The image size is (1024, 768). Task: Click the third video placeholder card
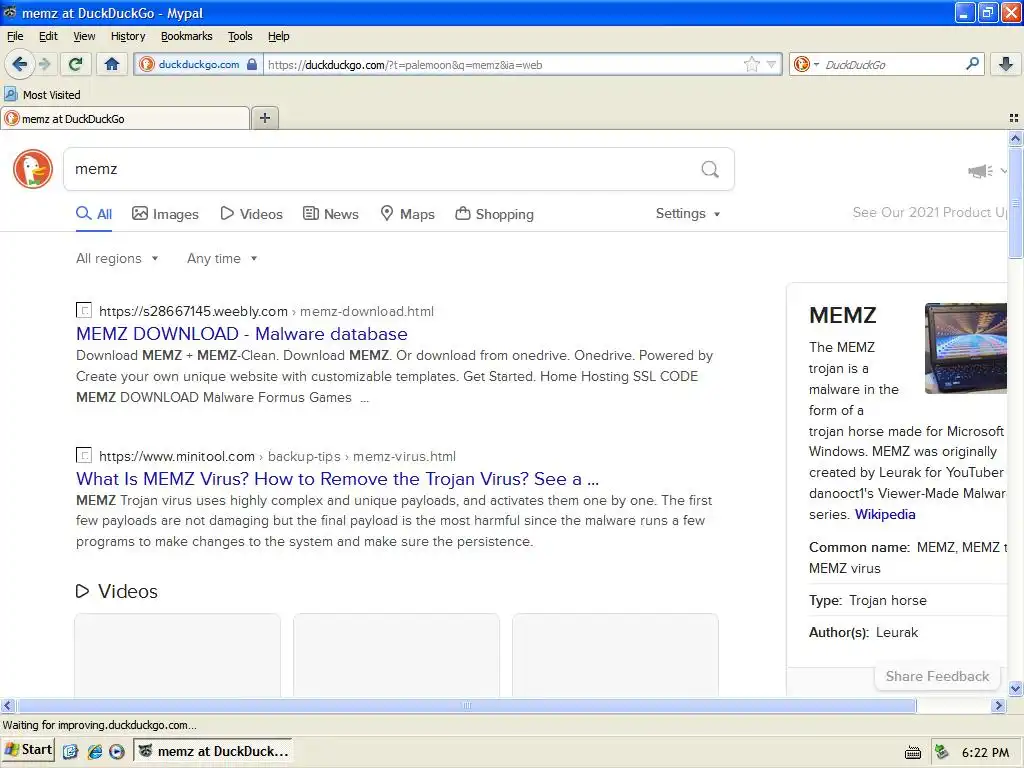tap(615, 655)
